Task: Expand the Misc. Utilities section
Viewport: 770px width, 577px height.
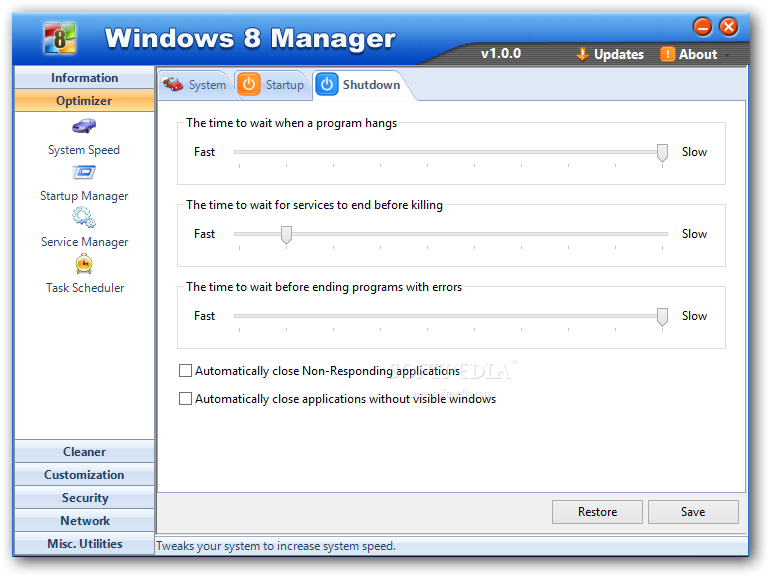Action: coord(84,544)
